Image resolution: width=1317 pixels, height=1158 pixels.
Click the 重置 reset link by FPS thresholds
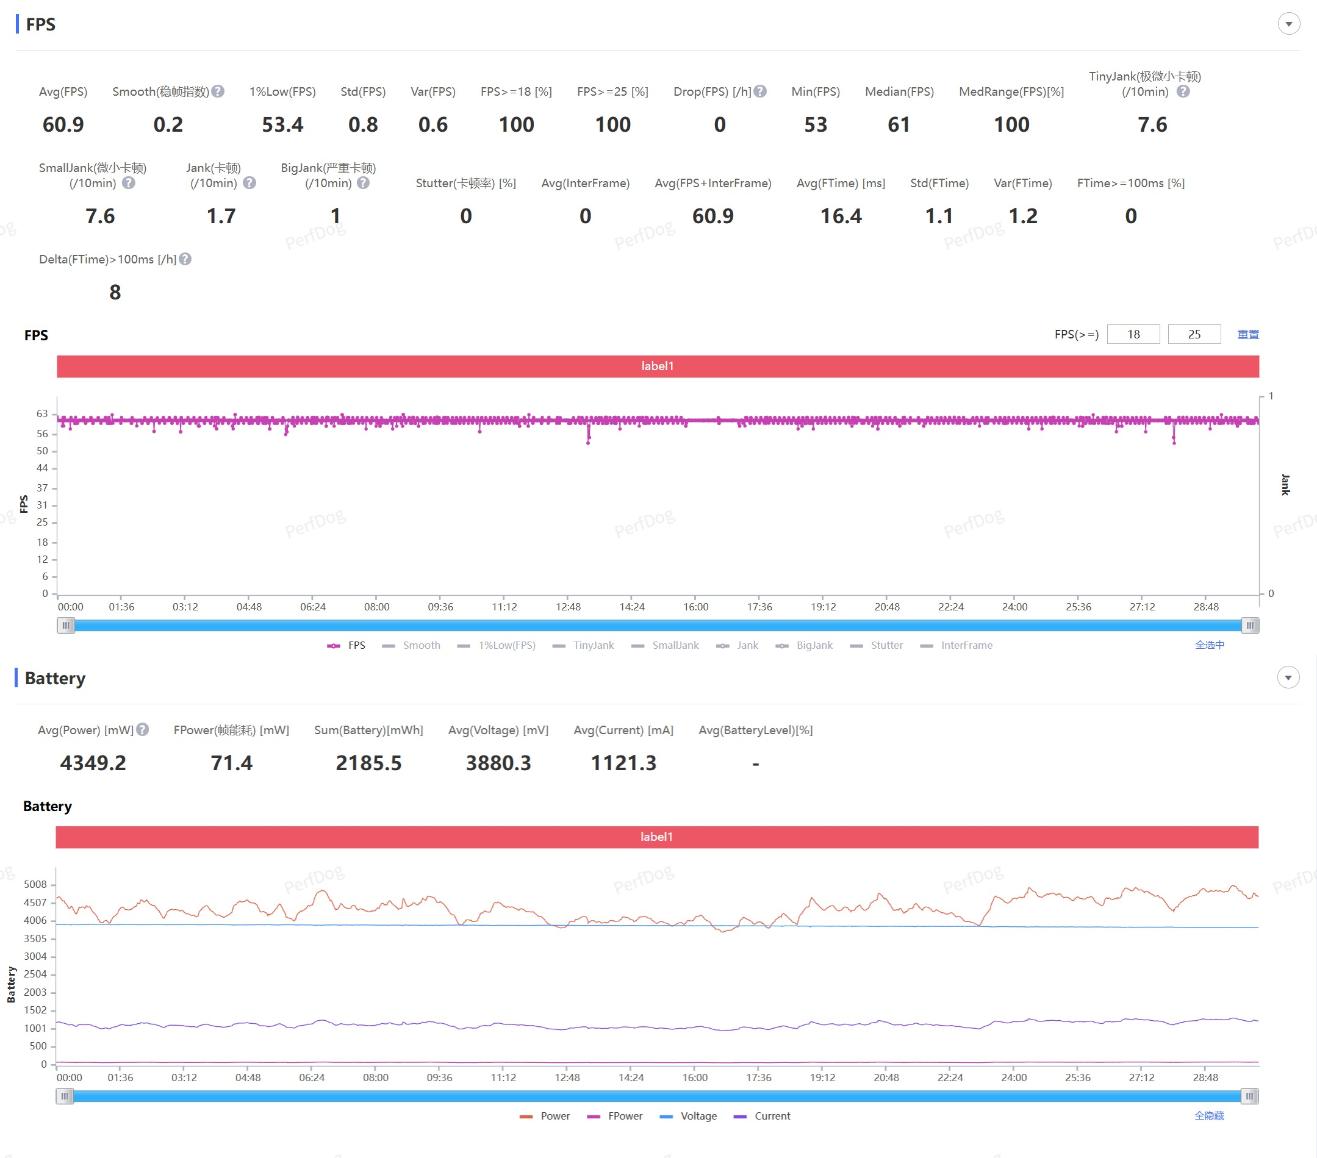[1248, 335]
